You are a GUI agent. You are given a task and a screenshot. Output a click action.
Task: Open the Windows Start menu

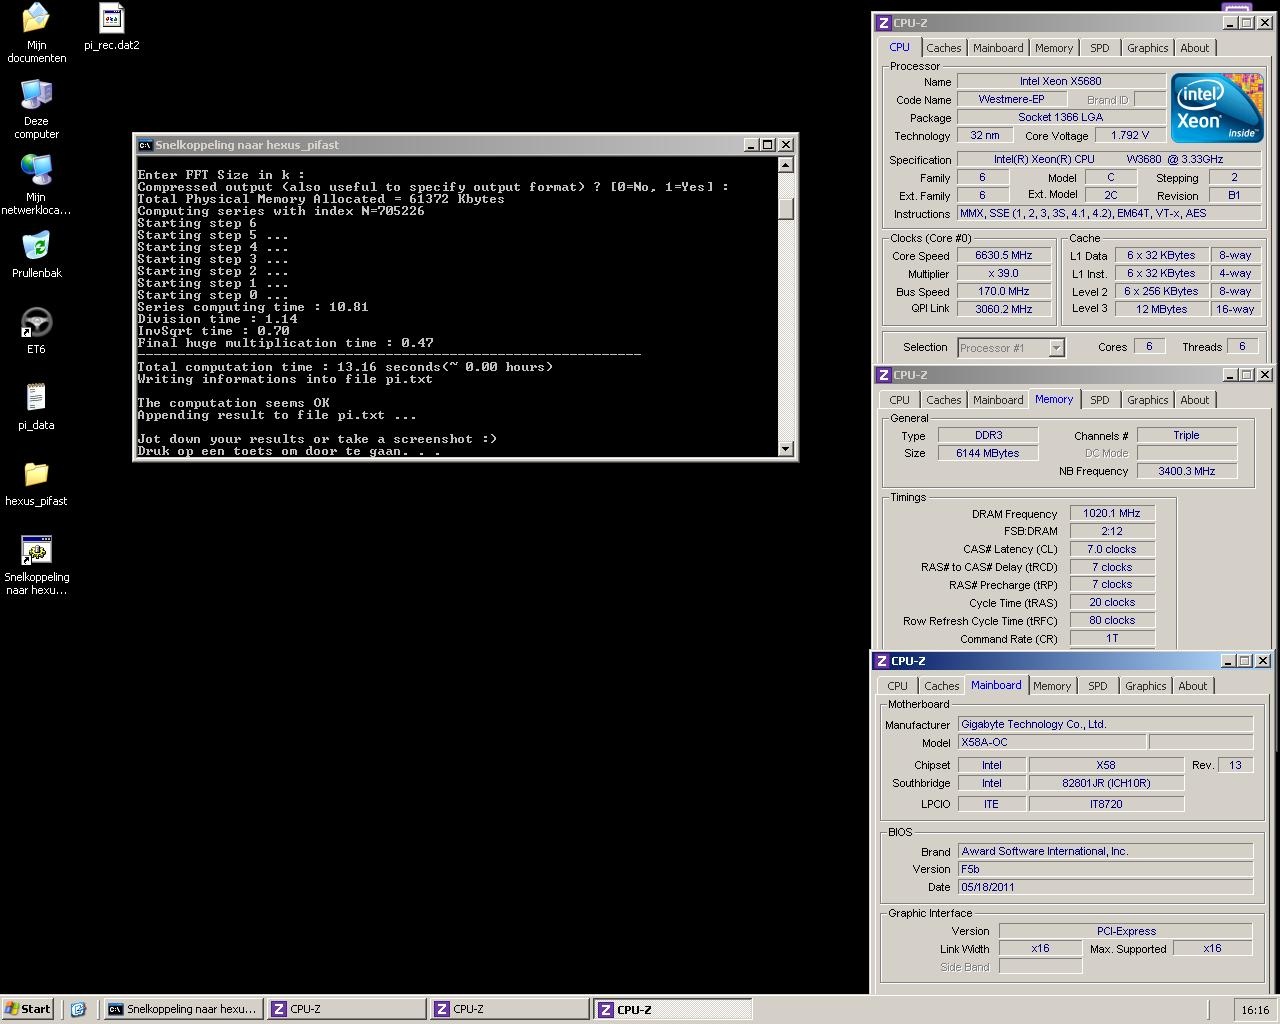pyautogui.click(x=28, y=1009)
